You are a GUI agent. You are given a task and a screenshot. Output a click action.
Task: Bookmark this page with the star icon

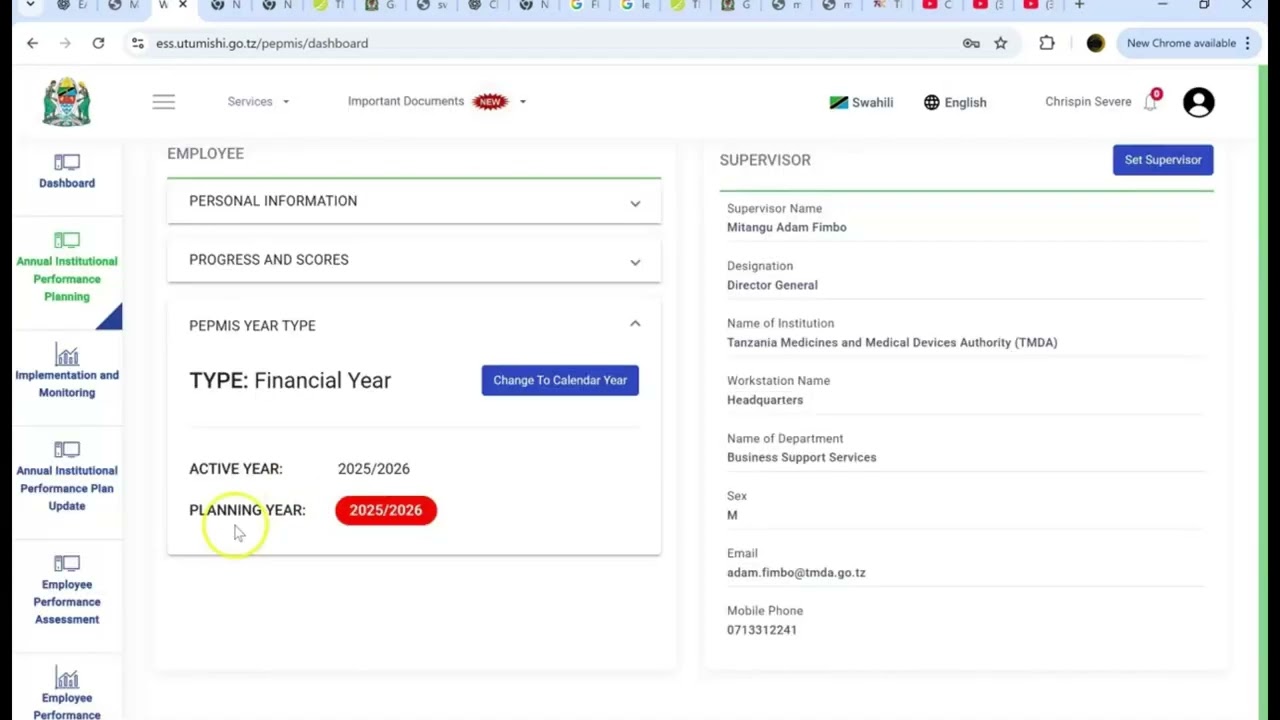pos(1000,43)
